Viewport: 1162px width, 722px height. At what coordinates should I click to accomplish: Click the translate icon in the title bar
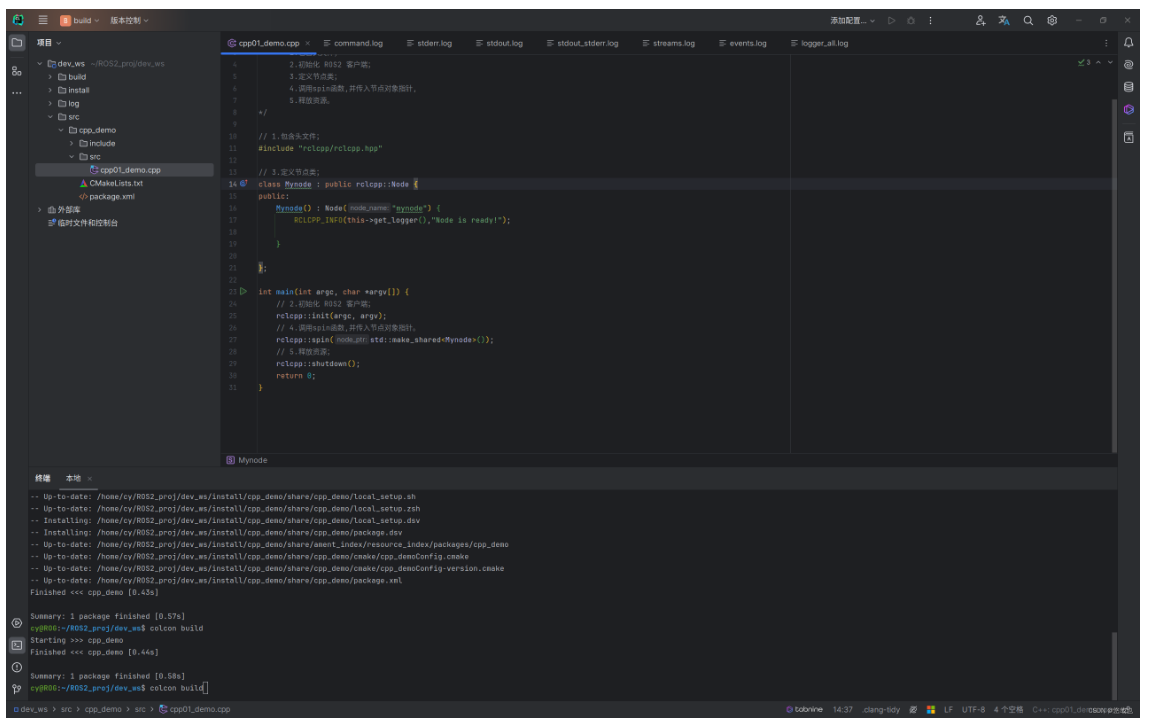(x=1004, y=20)
